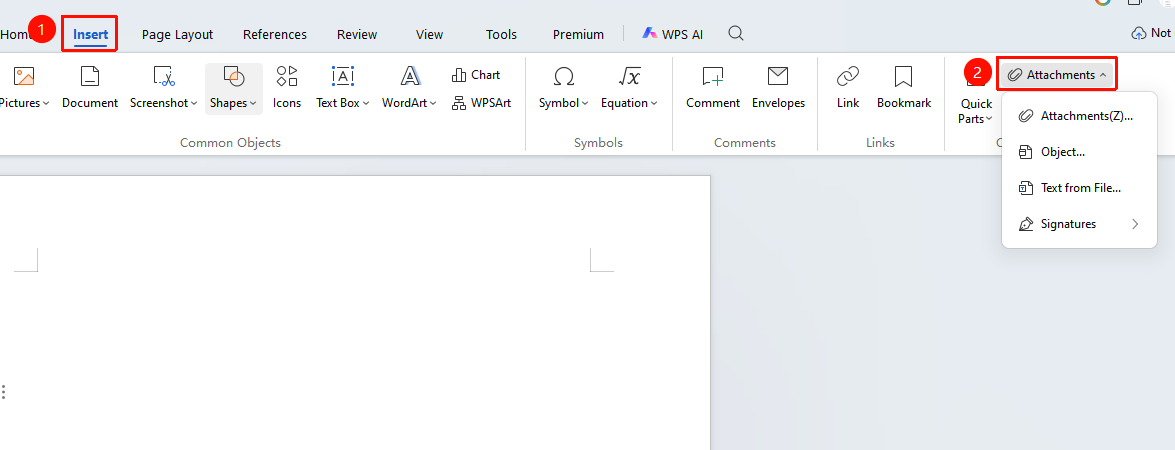Image resolution: width=1175 pixels, height=450 pixels.
Task: Collapse the Attachments dropdown button
Action: click(1057, 75)
